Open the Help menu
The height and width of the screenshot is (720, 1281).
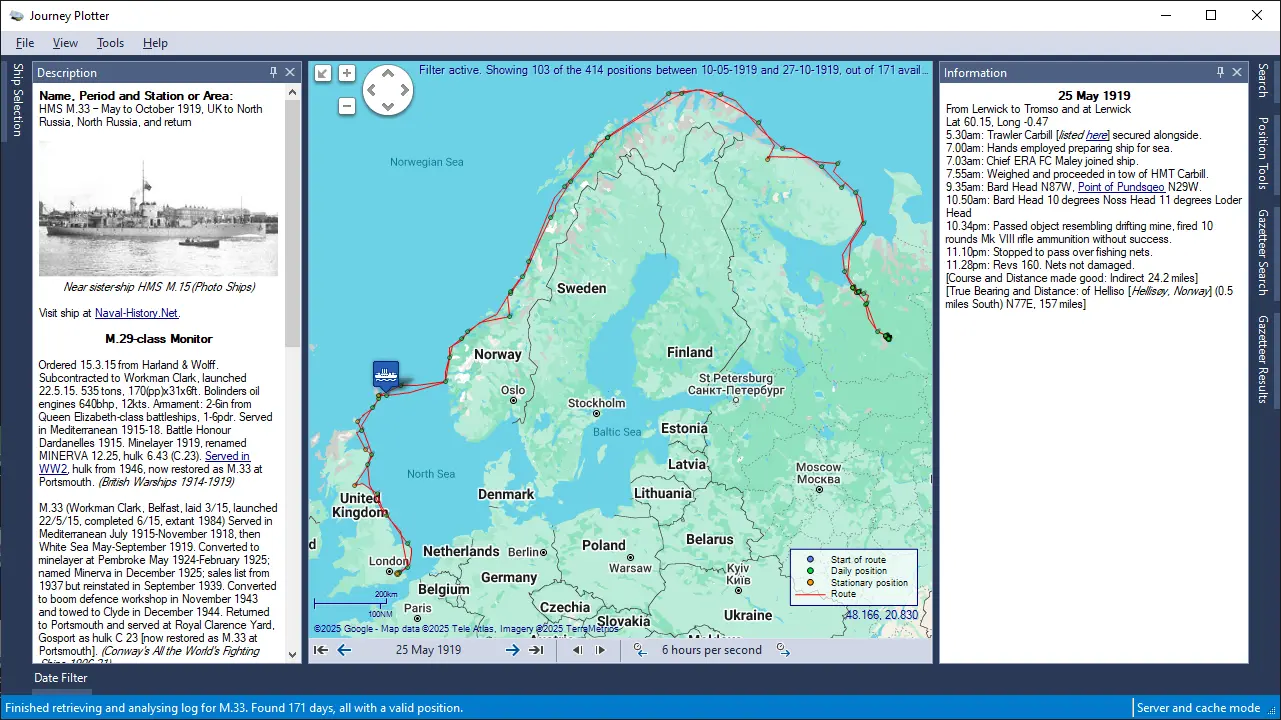[155, 43]
